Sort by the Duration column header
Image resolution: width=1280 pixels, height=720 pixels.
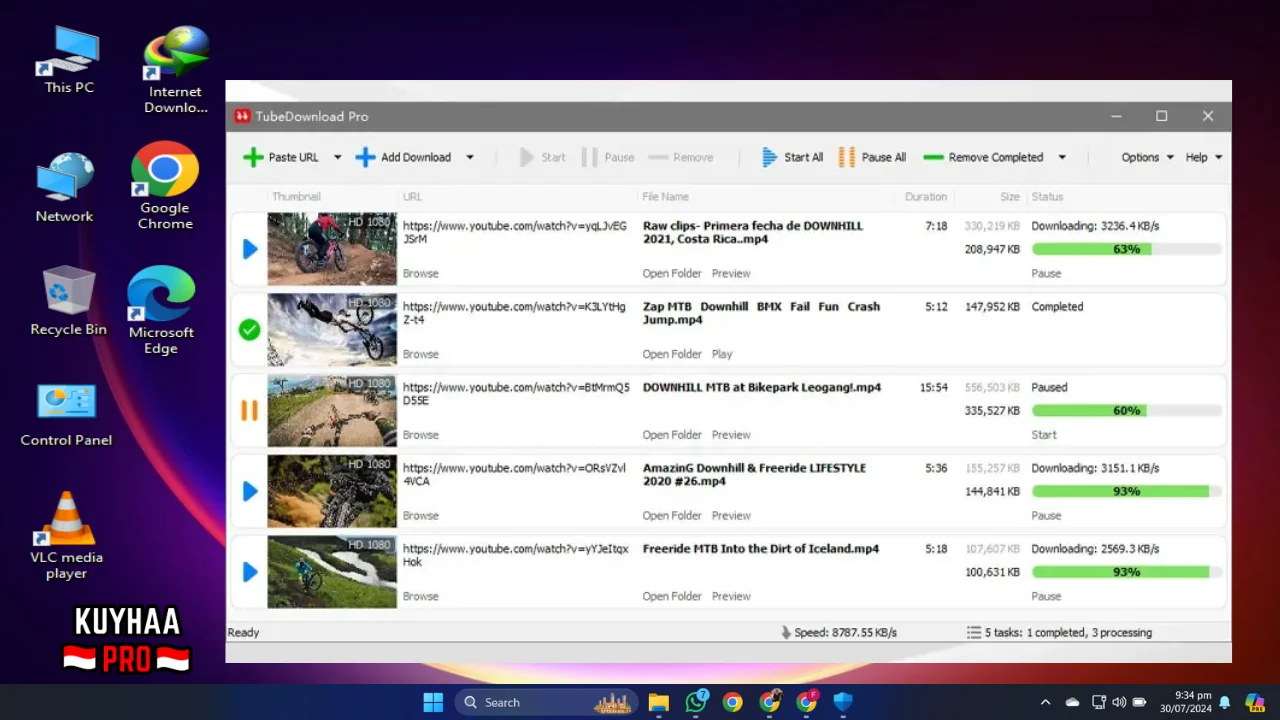[925, 197]
